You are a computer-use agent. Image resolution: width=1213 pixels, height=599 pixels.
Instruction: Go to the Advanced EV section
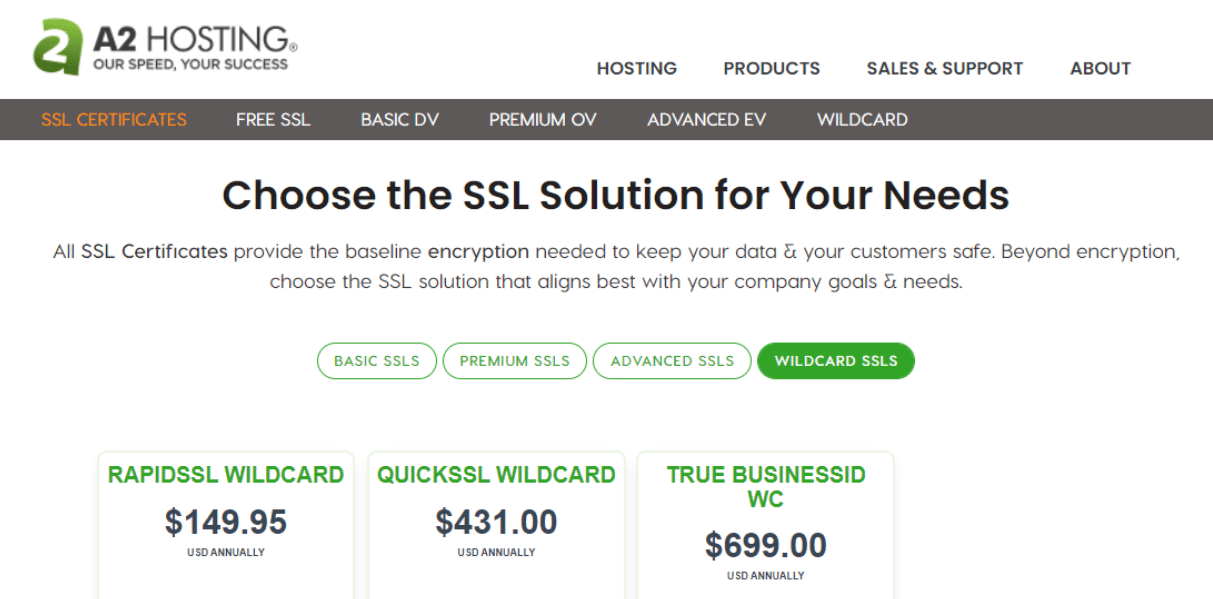[706, 120]
